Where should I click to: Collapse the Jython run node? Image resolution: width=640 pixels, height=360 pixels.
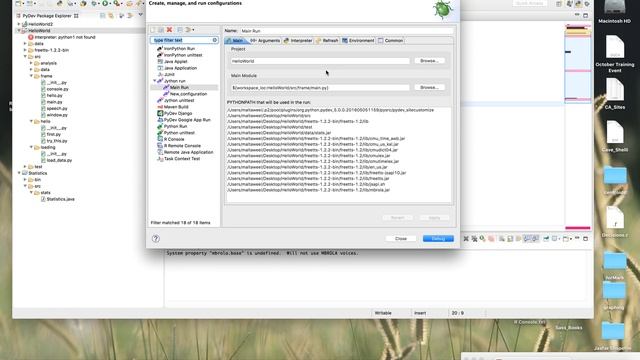[155, 81]
